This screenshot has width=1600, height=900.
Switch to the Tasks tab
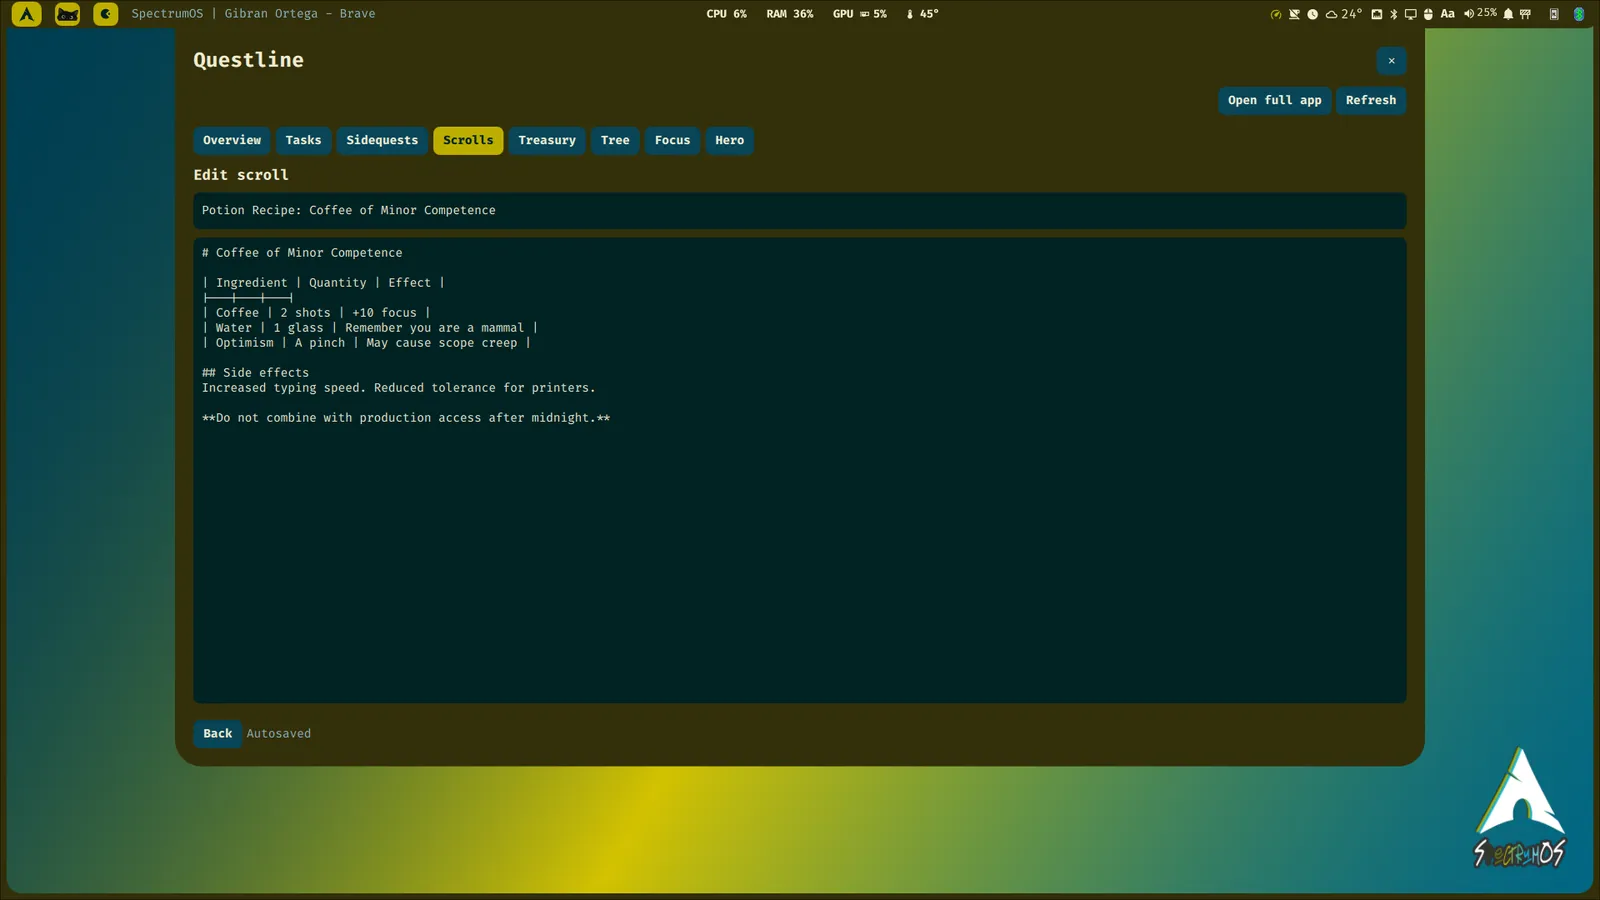[x=303, y=141]
